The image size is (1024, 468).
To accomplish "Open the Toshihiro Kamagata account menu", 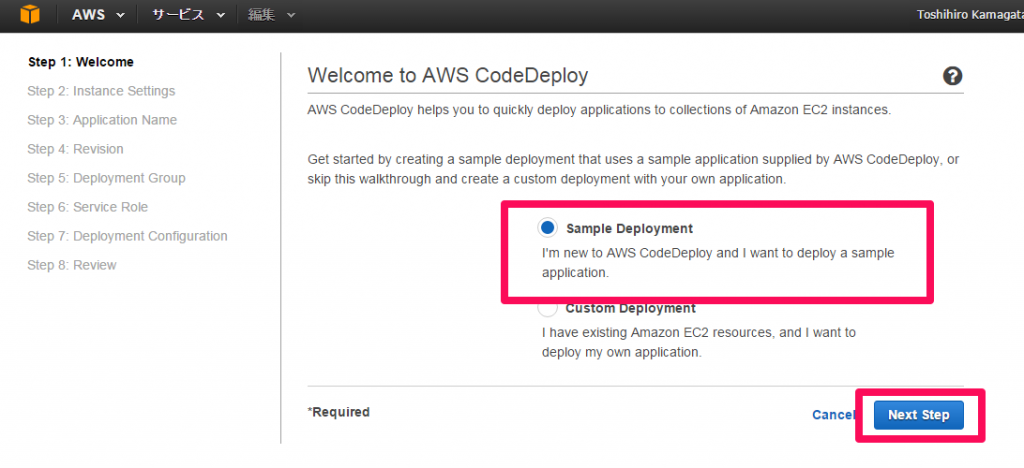I will (x=970, y=15).
